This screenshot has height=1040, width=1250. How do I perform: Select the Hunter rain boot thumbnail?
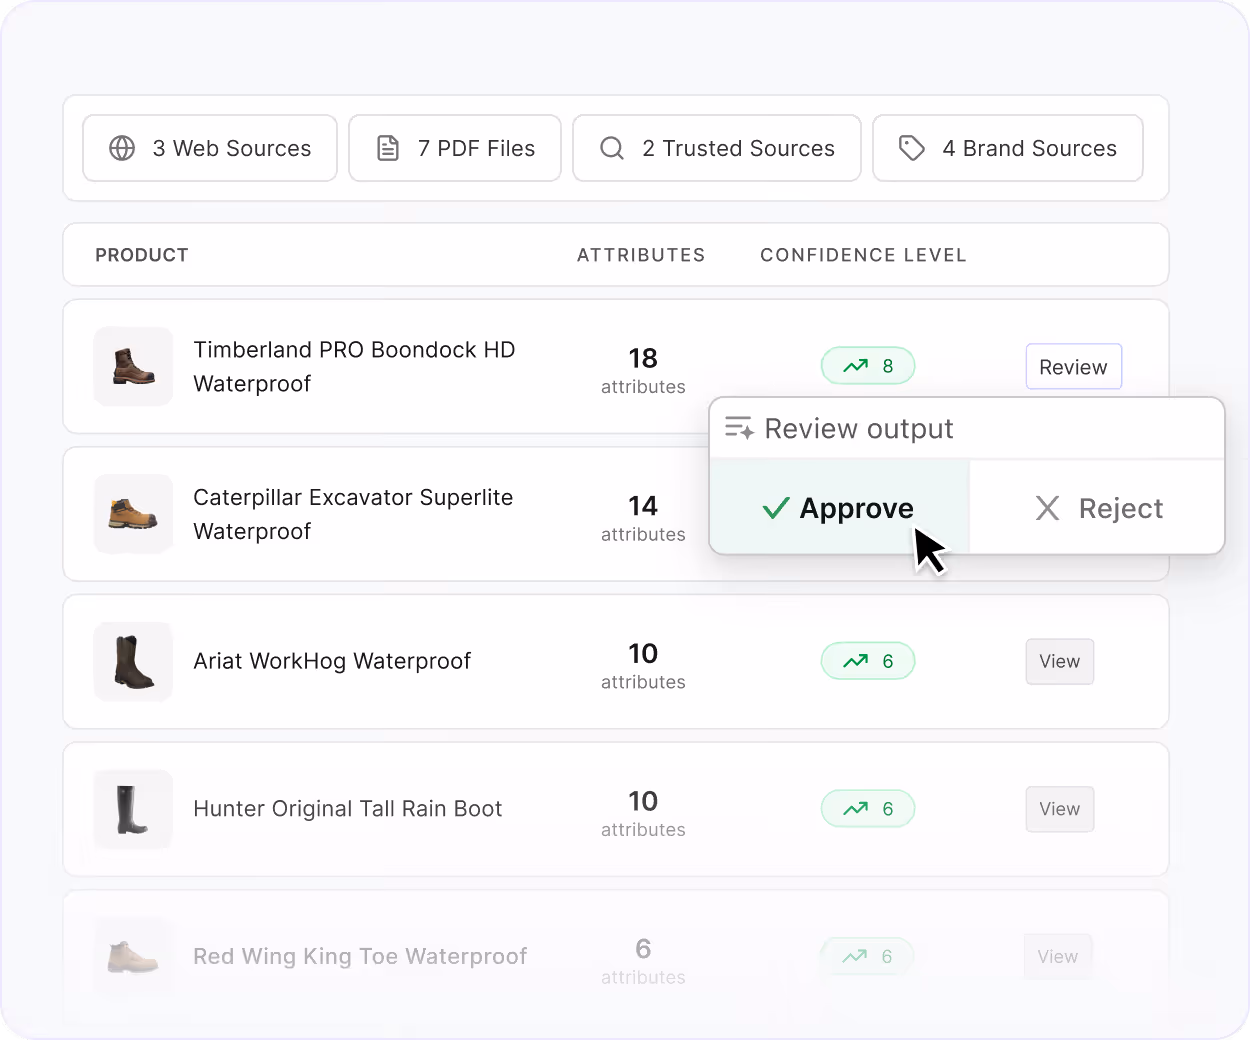(133, 809)
